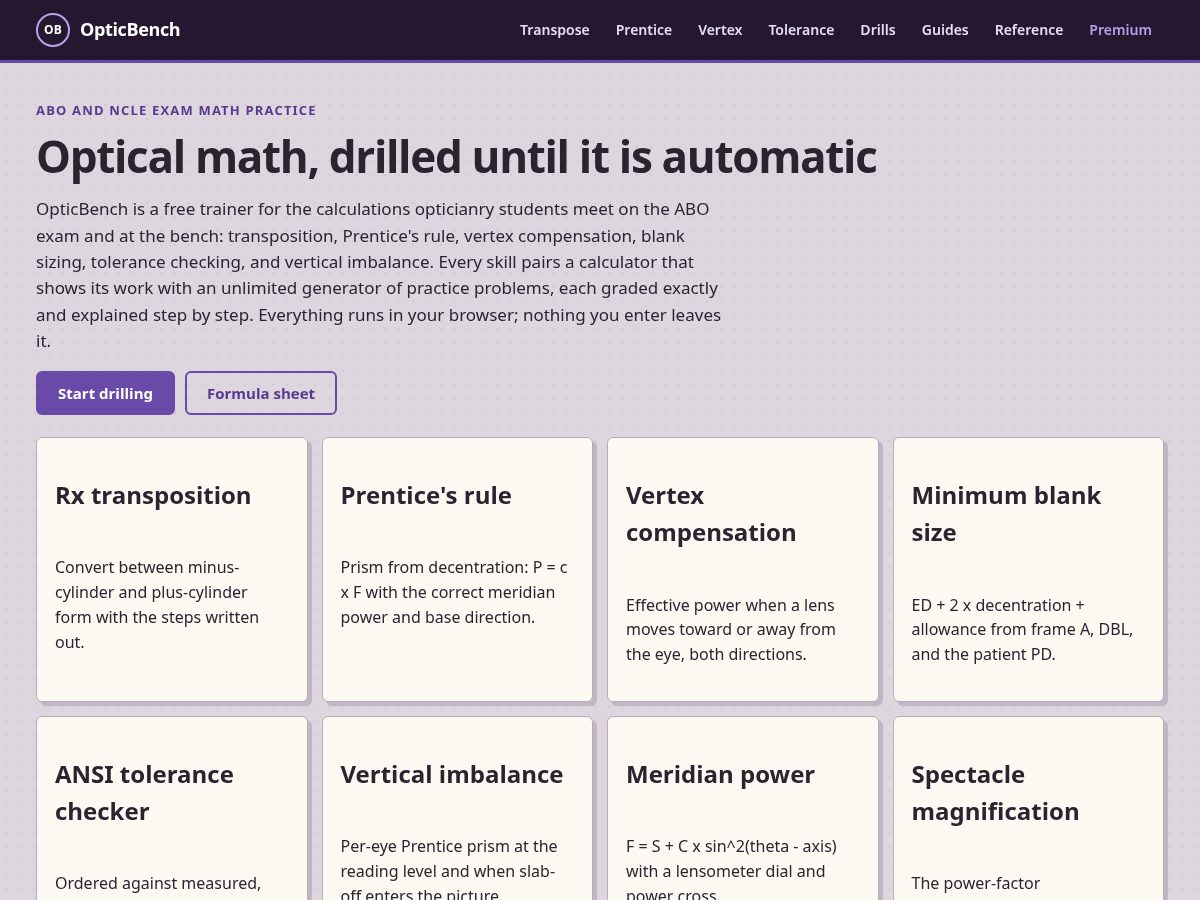
Task: Open the OpticBench home link
Action: pos(108,30)
